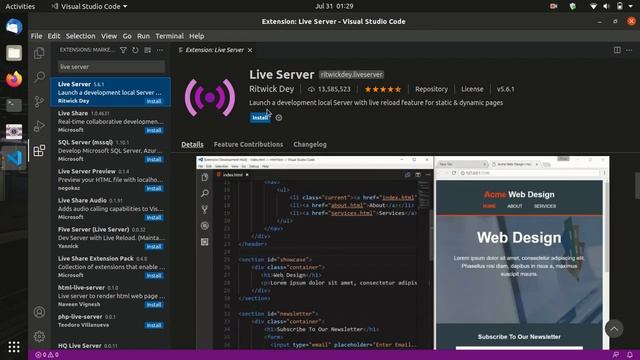This screenshot has width=640, height=360.
Task: Open the Extensions view icon
Action: [x=39, y=151]
